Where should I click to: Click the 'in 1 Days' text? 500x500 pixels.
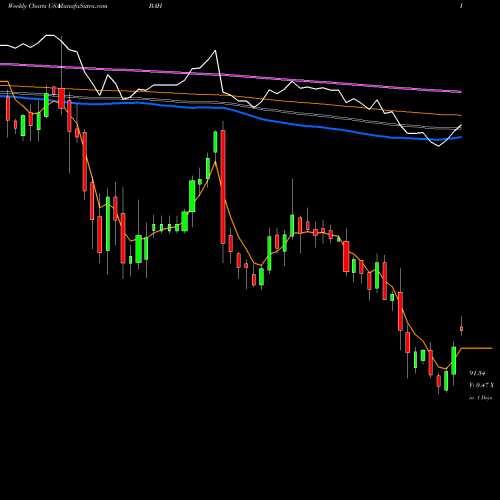(480, 398)
